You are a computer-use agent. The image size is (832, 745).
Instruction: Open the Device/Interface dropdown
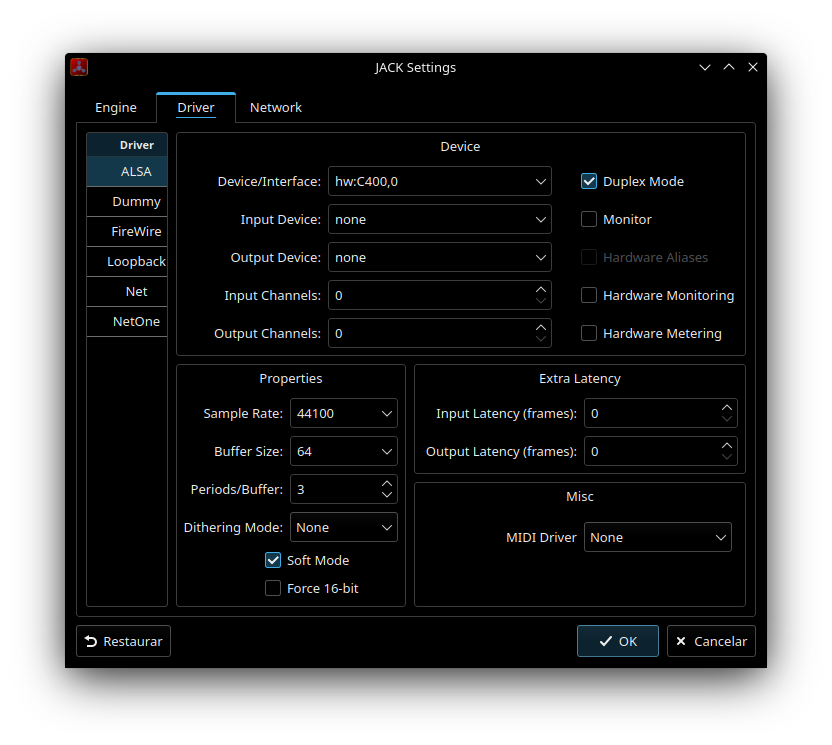click(x=440, y=181)
